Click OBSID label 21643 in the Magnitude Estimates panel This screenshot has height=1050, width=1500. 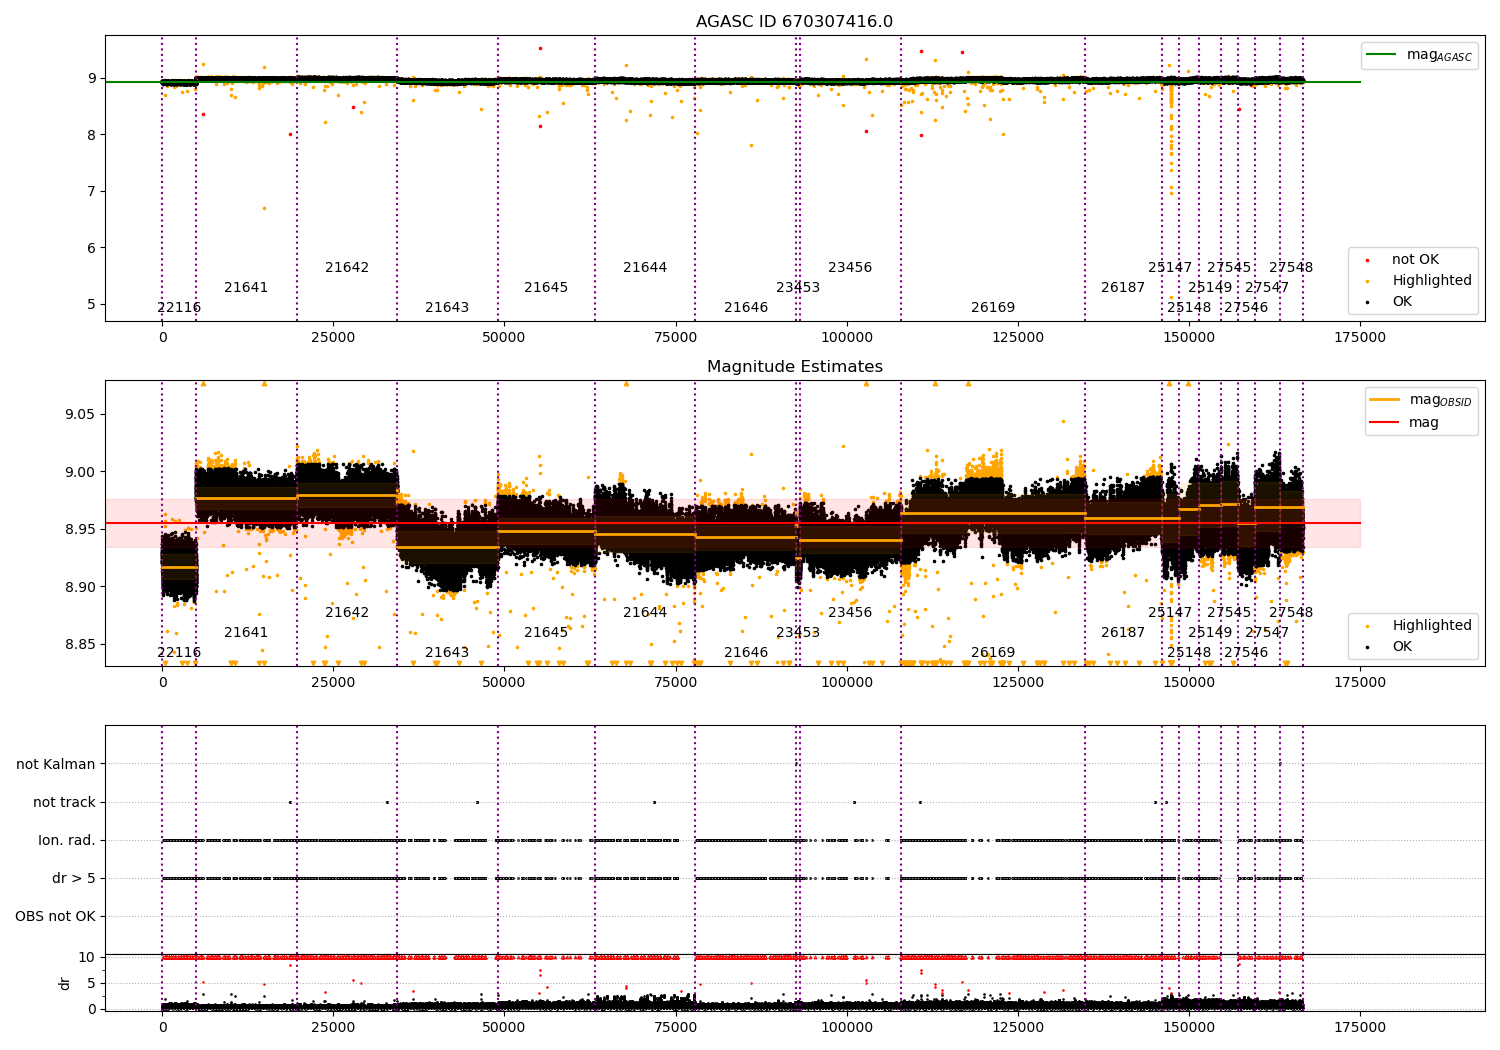click(x=447, y=652)
